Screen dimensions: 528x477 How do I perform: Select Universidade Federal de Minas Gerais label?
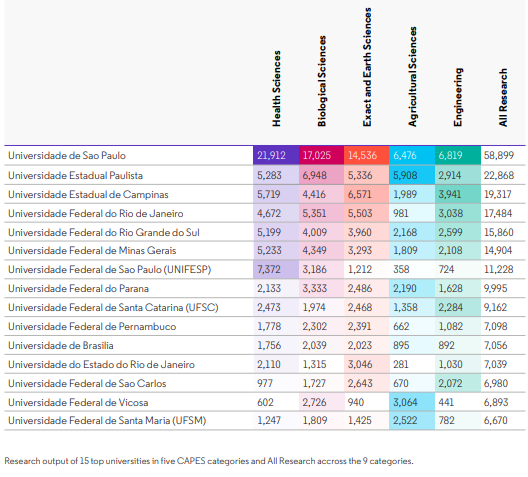pos(92,250)
